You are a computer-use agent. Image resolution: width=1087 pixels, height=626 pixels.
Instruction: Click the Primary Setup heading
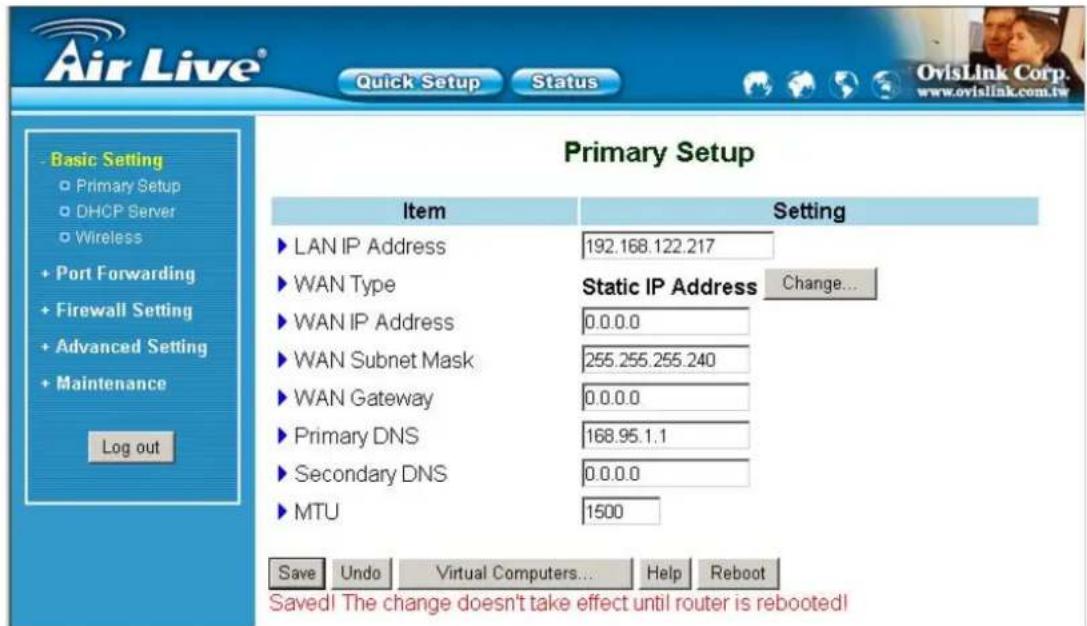tap(659, 152)
